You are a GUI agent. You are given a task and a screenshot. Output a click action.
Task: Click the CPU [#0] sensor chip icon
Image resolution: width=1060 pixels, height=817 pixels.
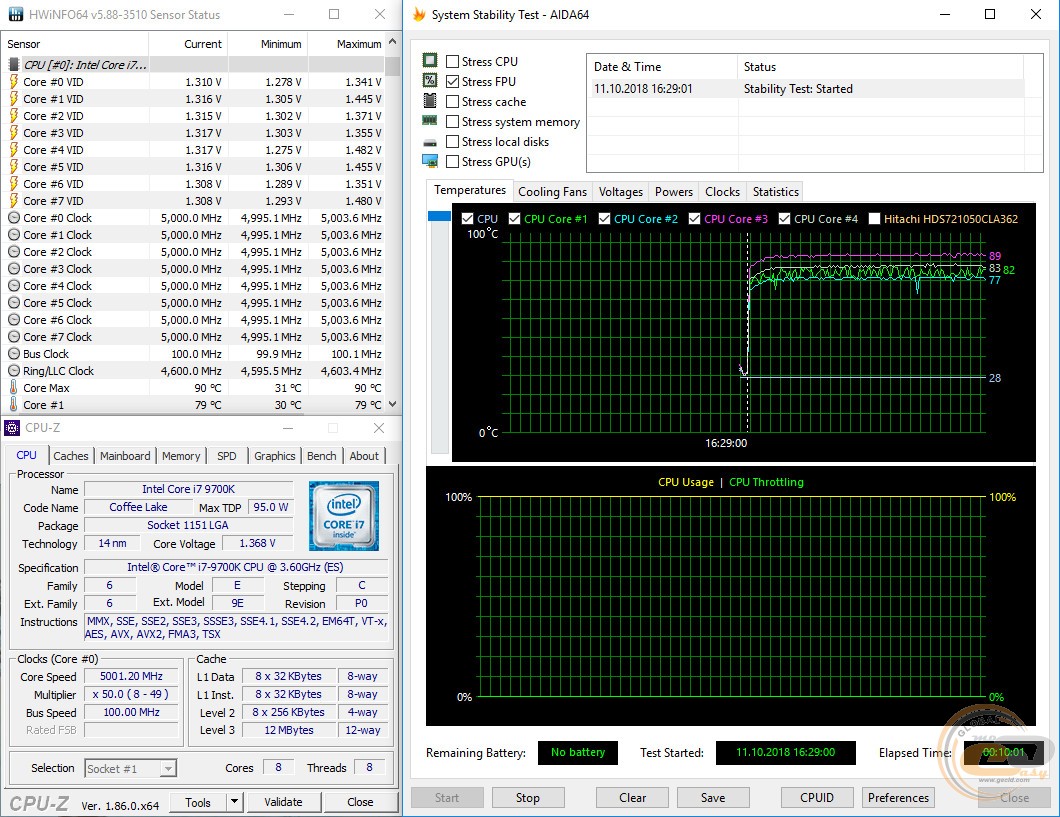coord(14,65)
